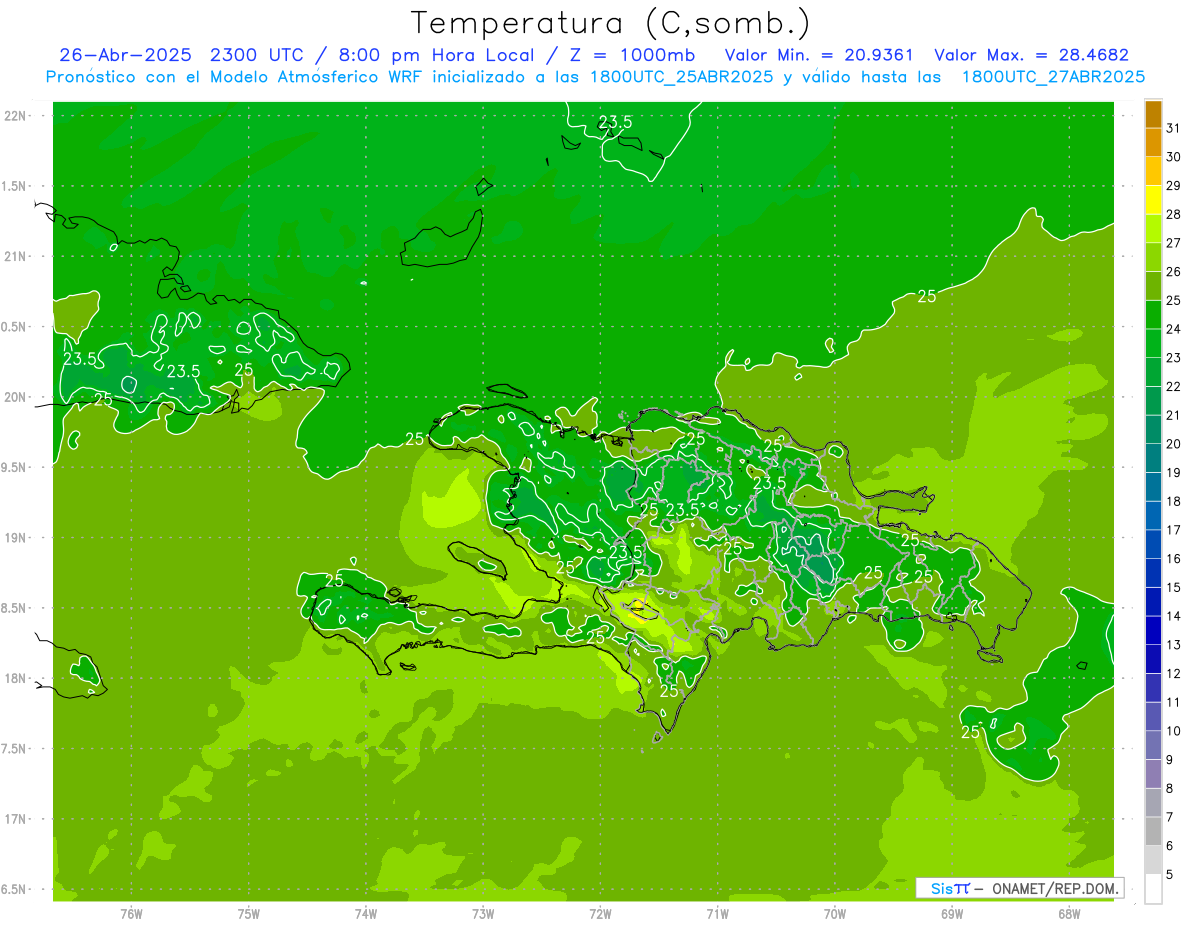Screen dimensions: 1200x927
Task: Click the '8.5N' latitude axis label
Action: (15, 608)
